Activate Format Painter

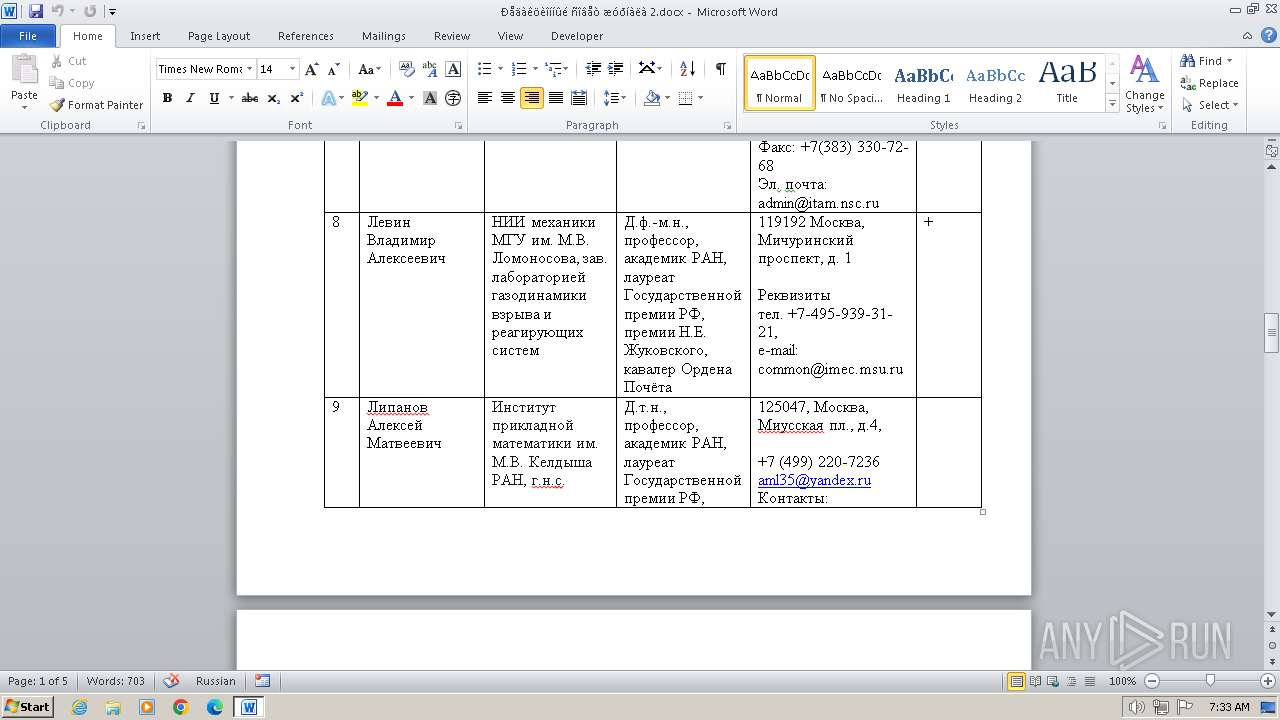pyautogui.click(x=96, y=105)
